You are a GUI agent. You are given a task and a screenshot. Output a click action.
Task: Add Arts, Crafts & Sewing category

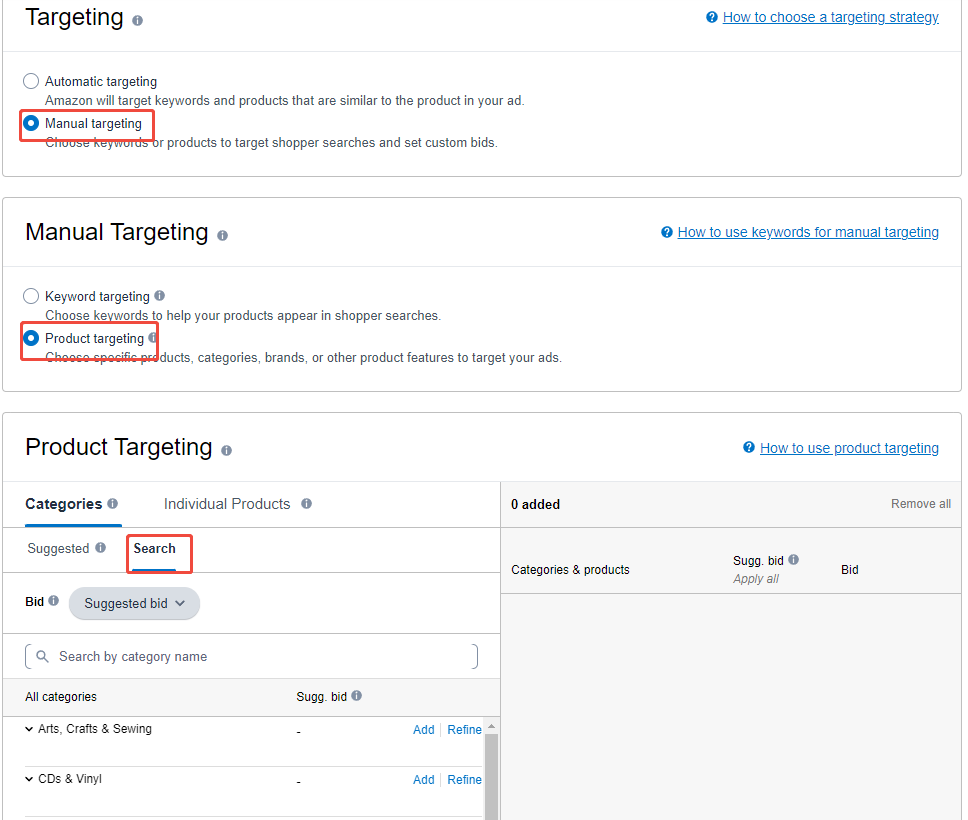pos(423,730)
